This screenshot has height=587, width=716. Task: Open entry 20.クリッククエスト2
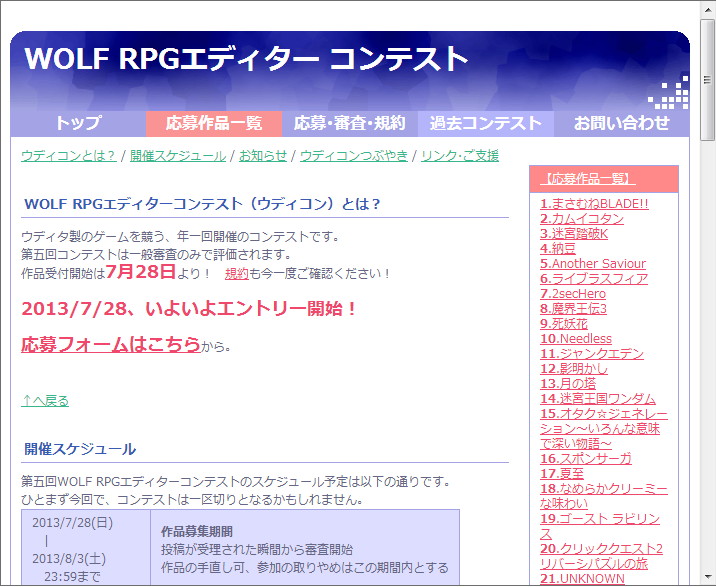601,556
